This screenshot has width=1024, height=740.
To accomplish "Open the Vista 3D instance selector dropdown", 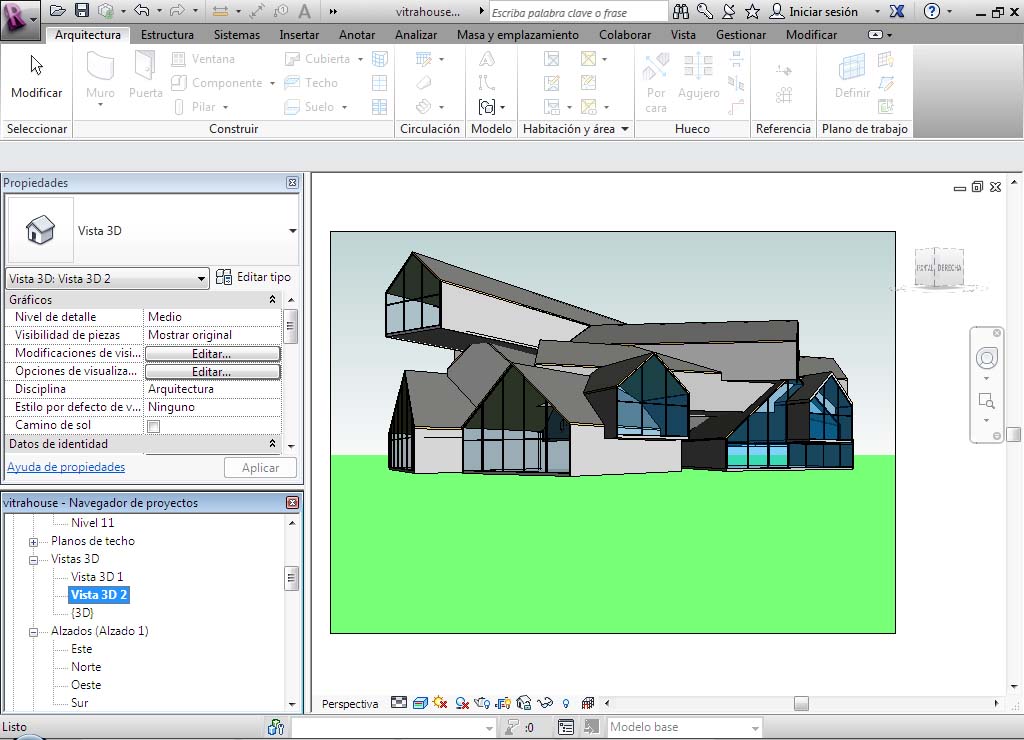I will [x=201, y=278].
